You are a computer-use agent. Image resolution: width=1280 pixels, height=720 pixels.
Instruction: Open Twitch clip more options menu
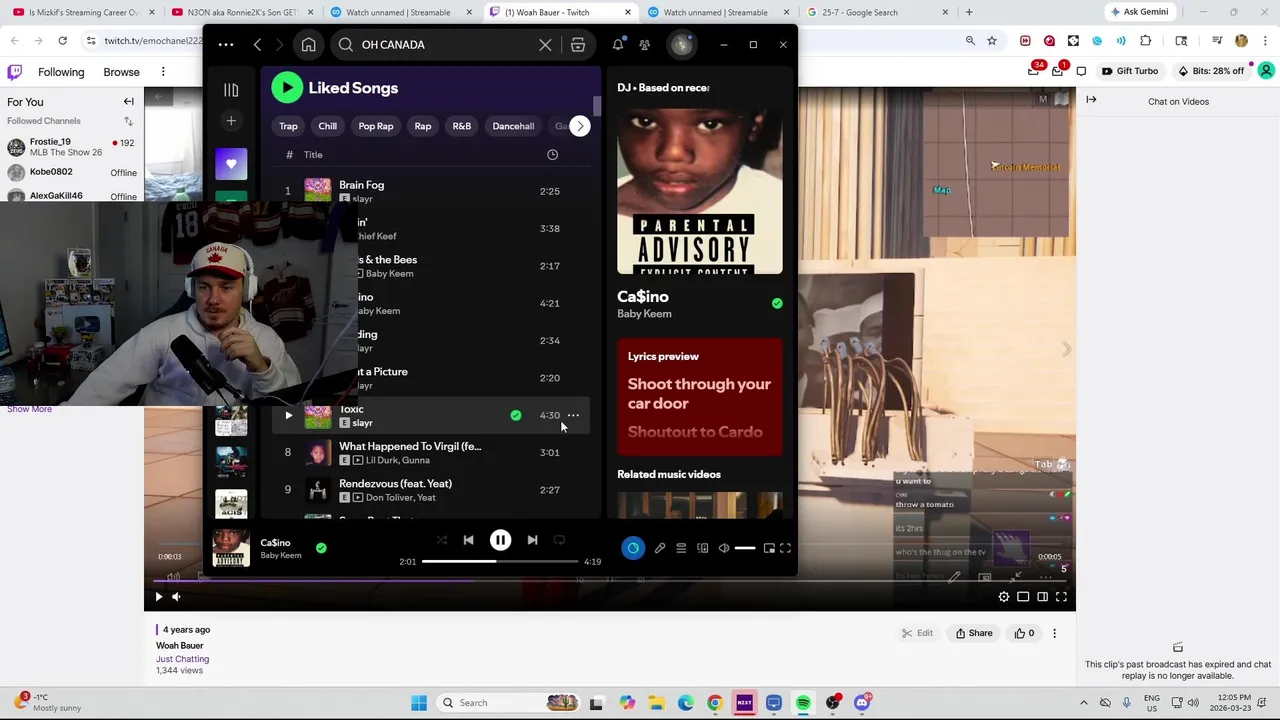pos(1054,633)
